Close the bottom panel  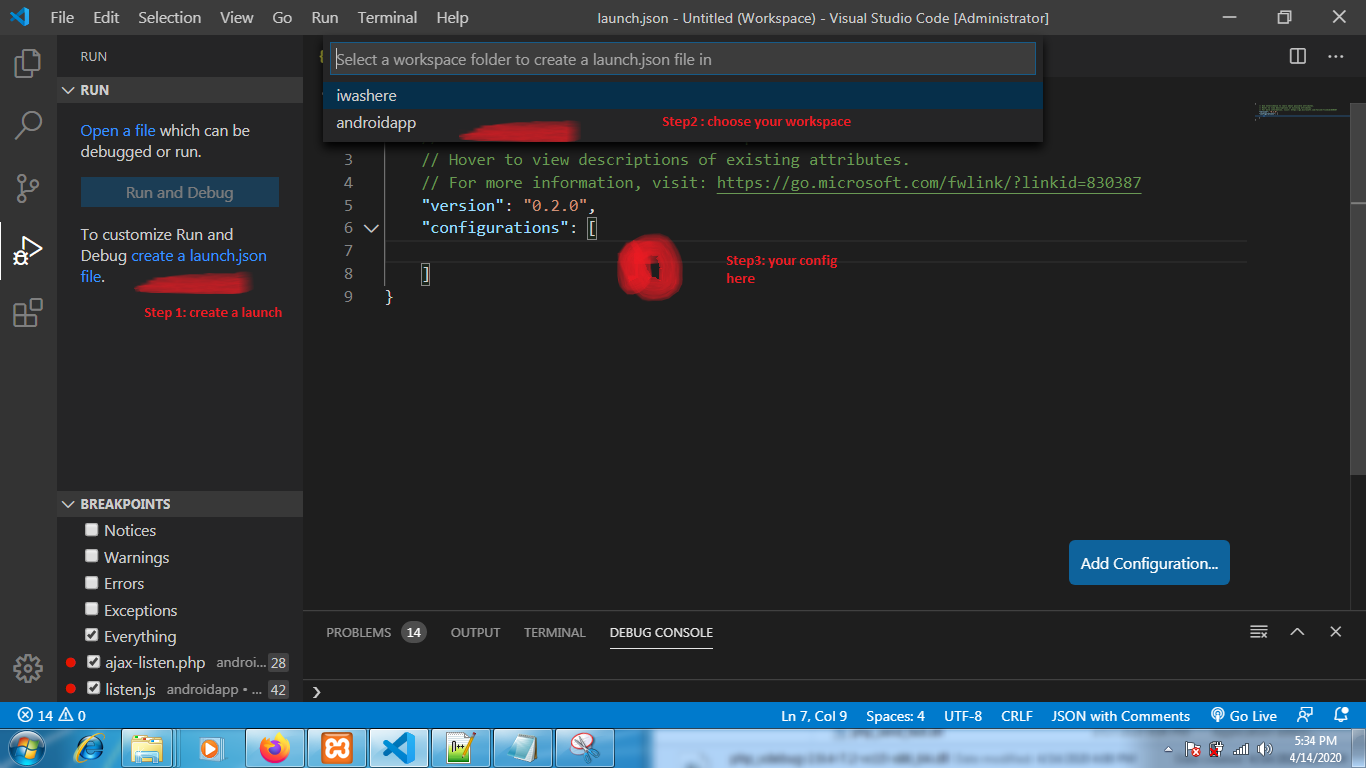coord(1335,632)
